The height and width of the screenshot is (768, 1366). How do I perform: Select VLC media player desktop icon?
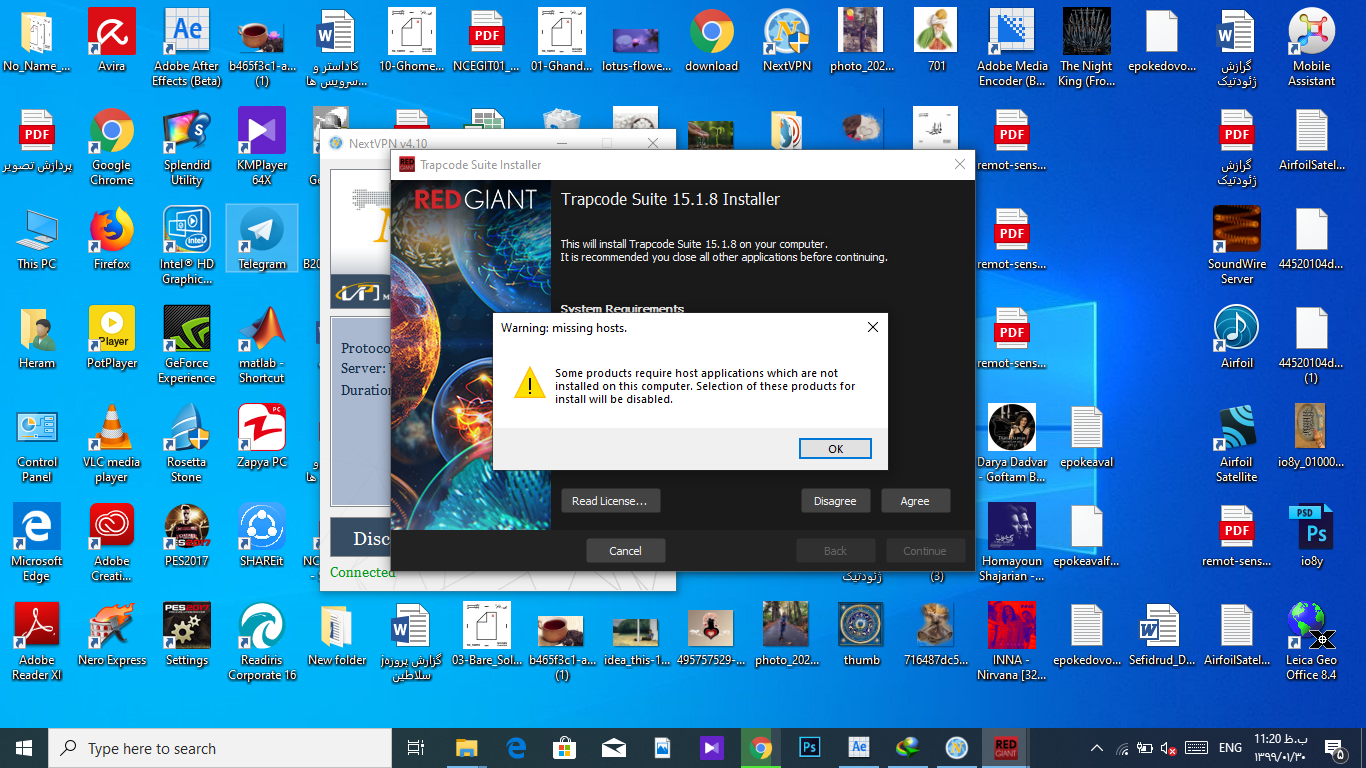coord(112,444)
